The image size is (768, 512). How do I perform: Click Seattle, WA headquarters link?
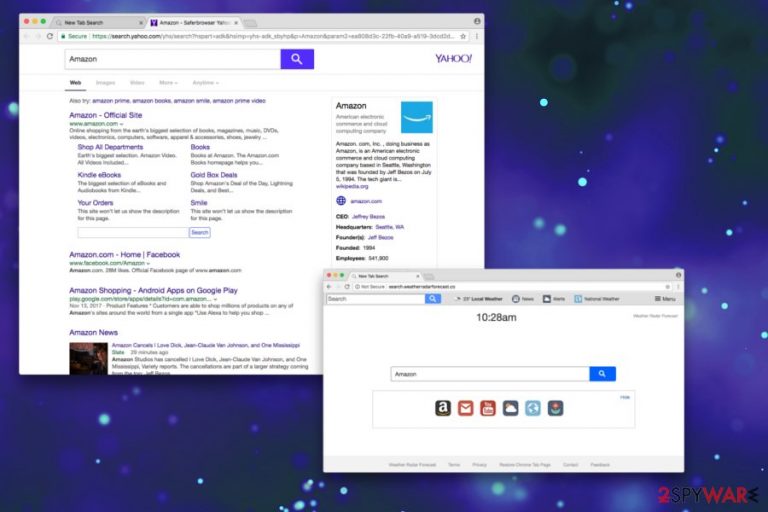pyautogui.click(x=389, y=227)
